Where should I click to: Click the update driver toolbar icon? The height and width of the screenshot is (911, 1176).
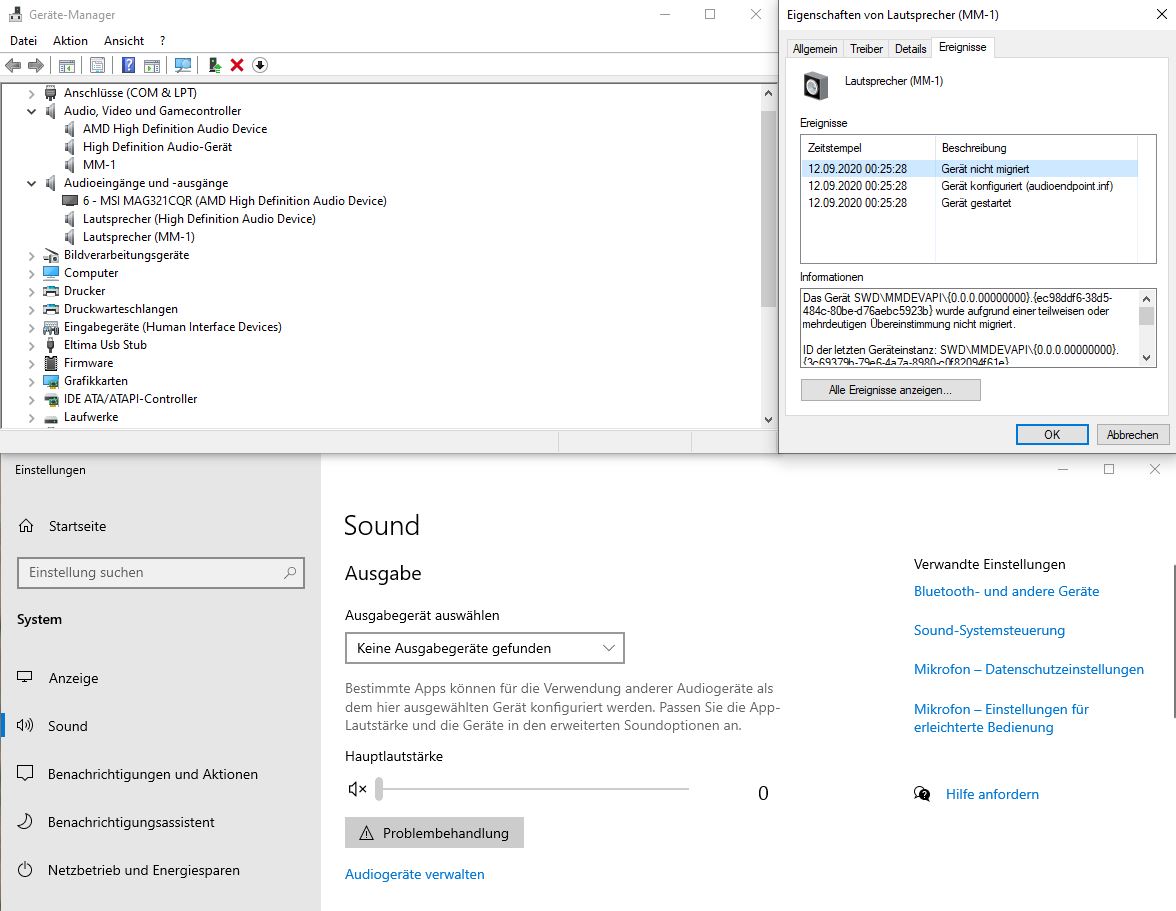(214, 65)
